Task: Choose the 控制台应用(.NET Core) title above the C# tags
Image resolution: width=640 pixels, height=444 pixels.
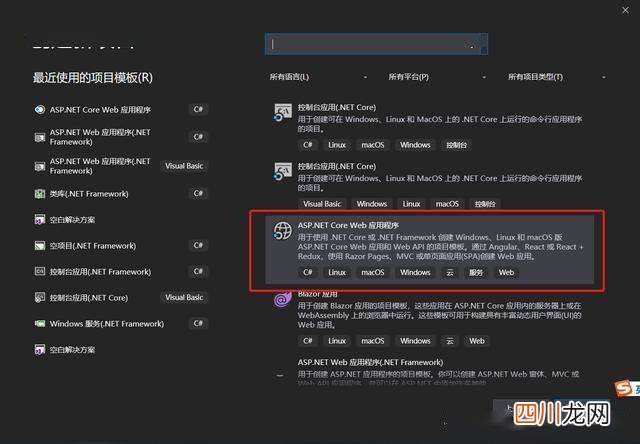Action: pos(337,107)
